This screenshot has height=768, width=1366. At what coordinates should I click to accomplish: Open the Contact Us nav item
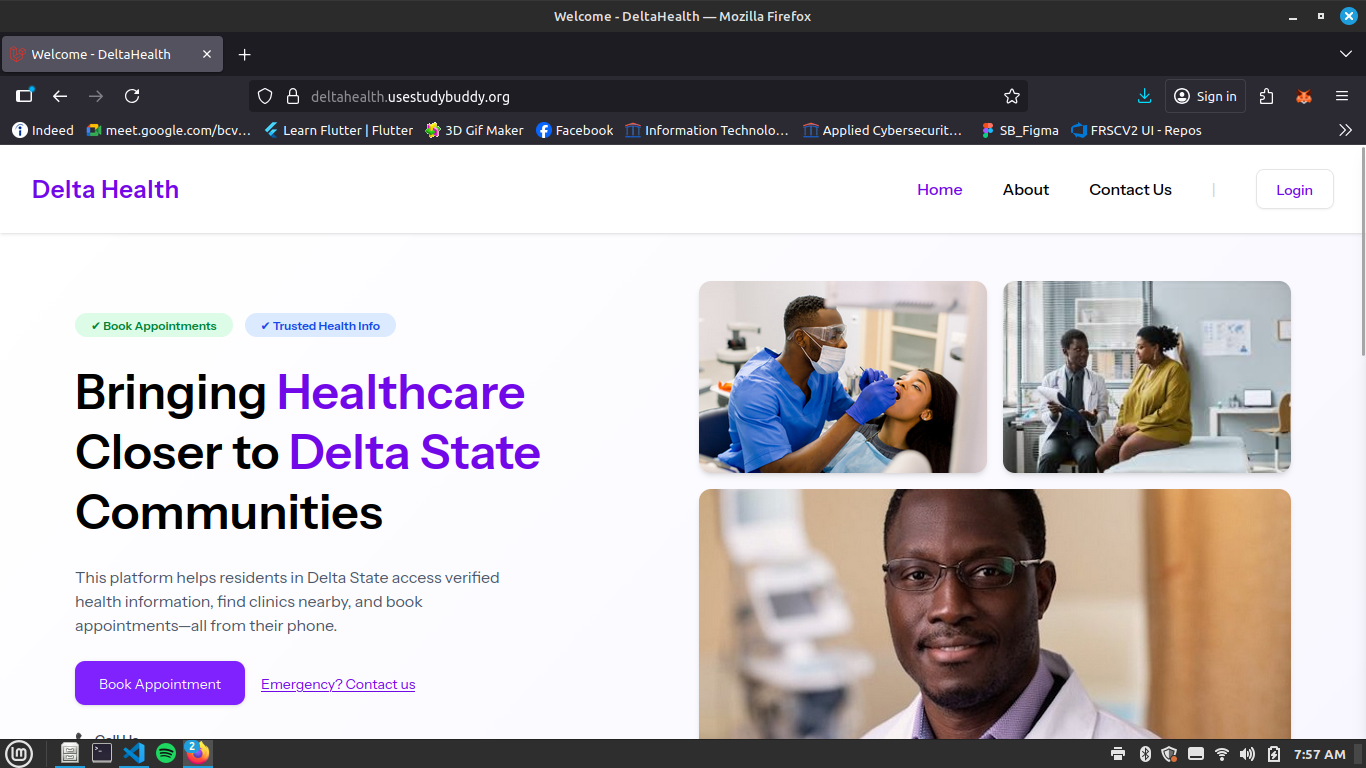click(x=1130, y=189)
